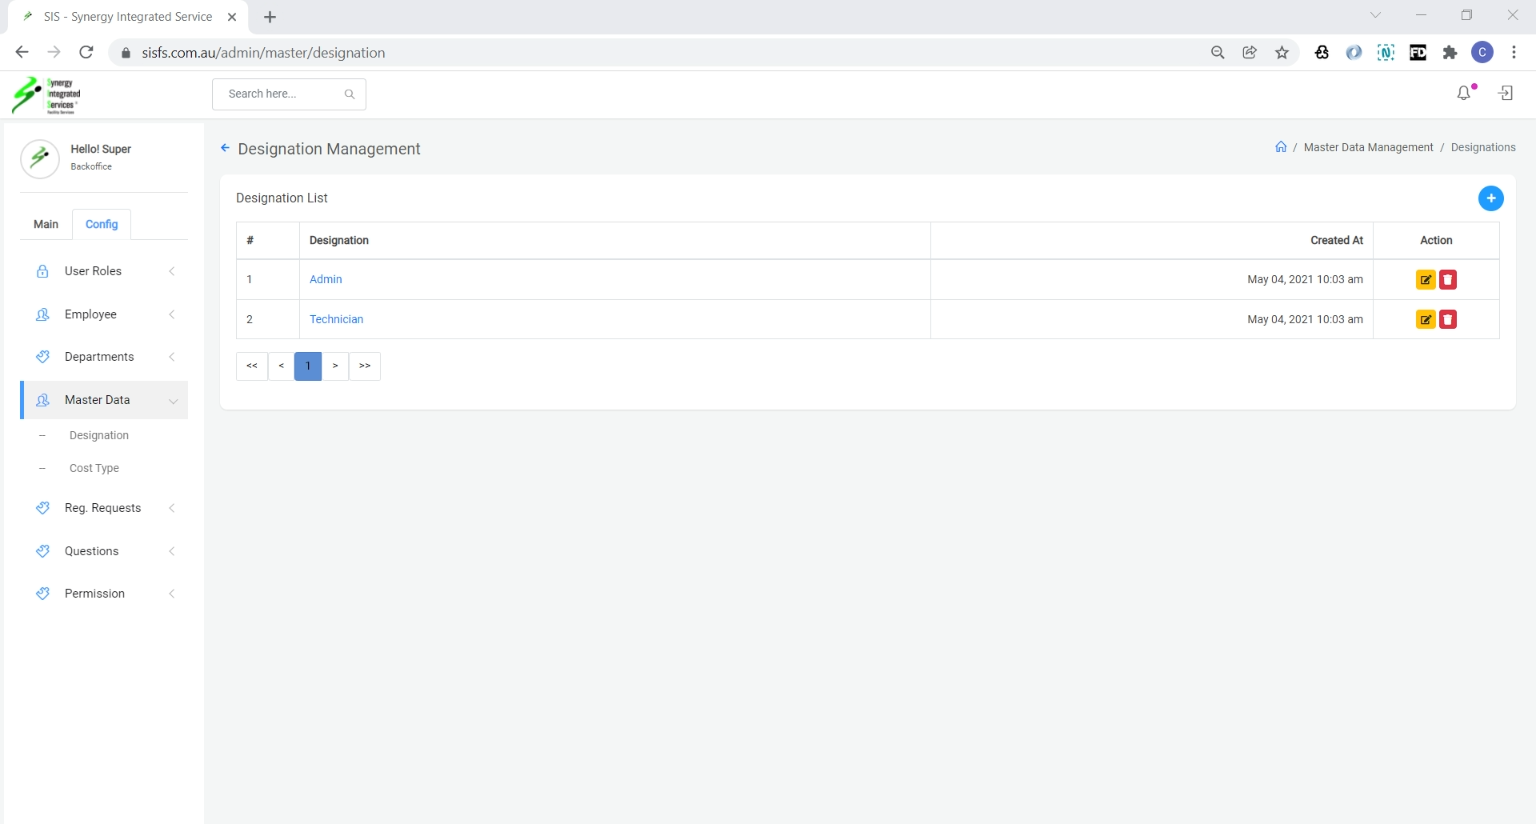1536x824 pixels.
Task: Delete the Technician designation via trash icon
Action: tap(1447, 320)
